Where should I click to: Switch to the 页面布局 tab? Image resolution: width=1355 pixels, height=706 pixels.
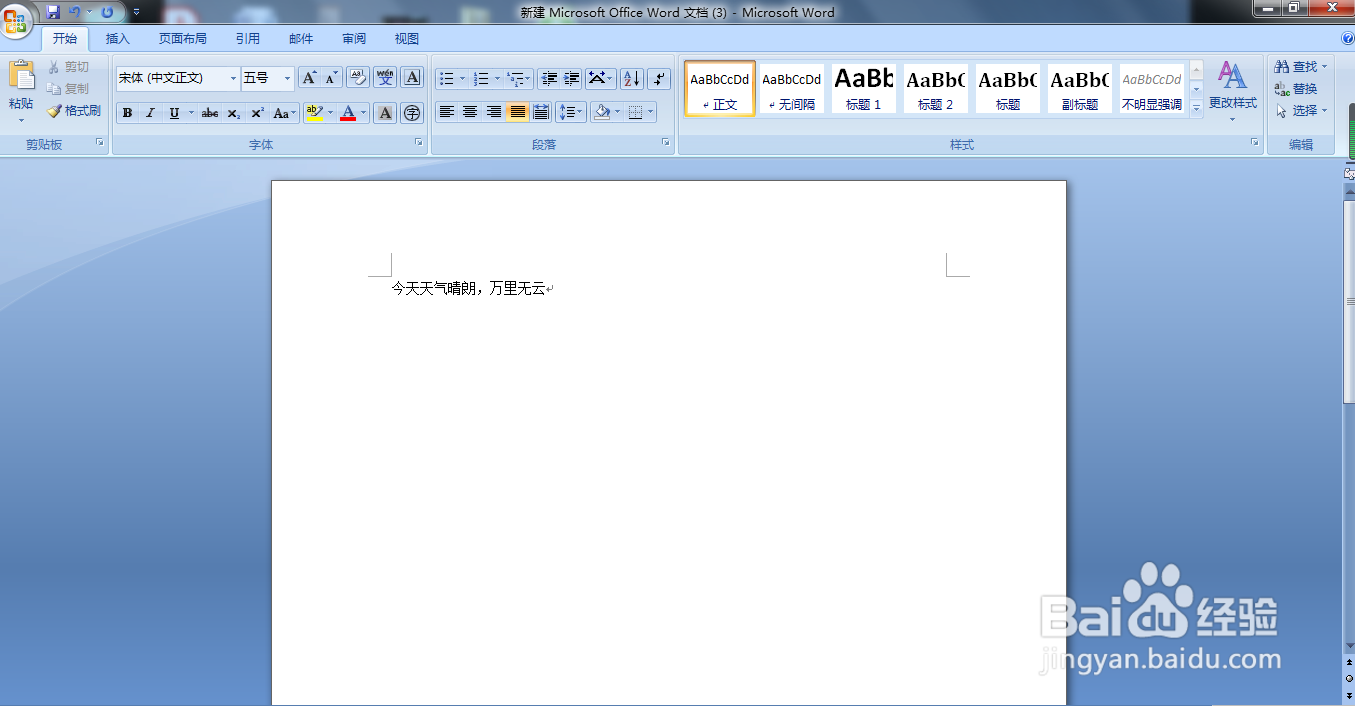pos(183,39)
